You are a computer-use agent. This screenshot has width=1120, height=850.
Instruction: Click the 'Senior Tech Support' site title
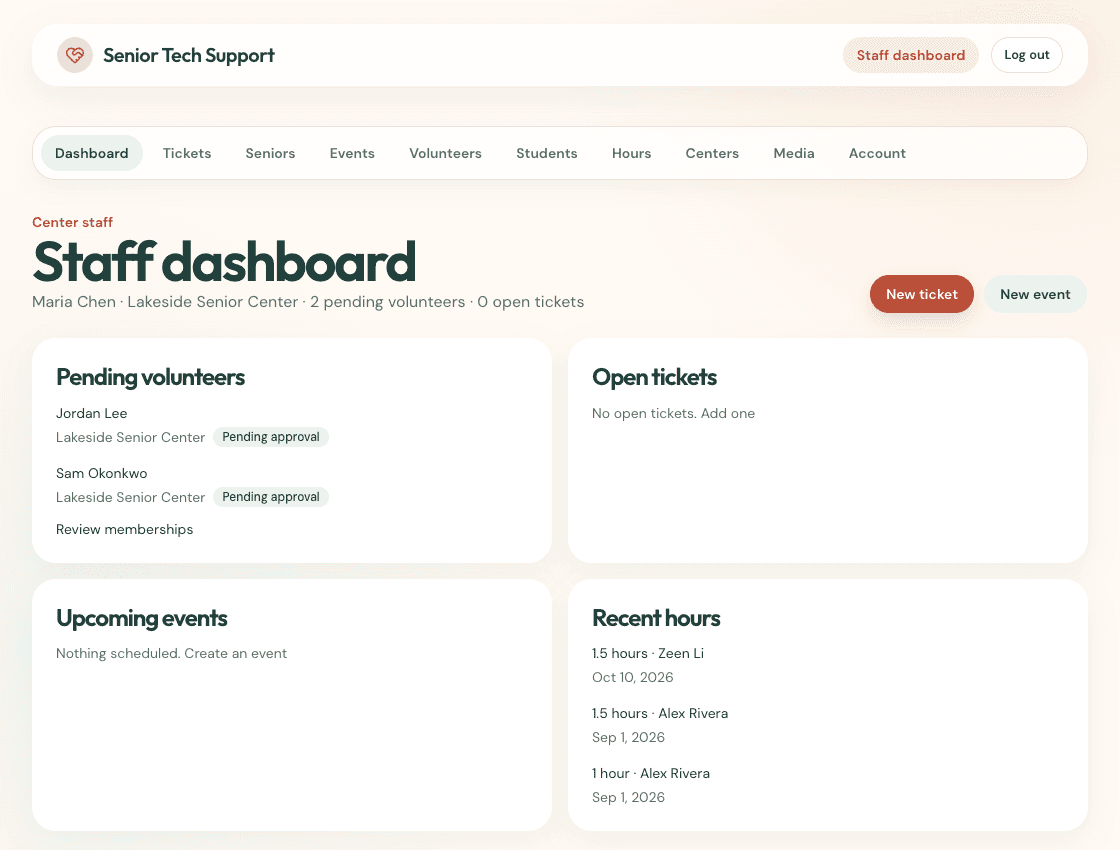tap(189, 55)
